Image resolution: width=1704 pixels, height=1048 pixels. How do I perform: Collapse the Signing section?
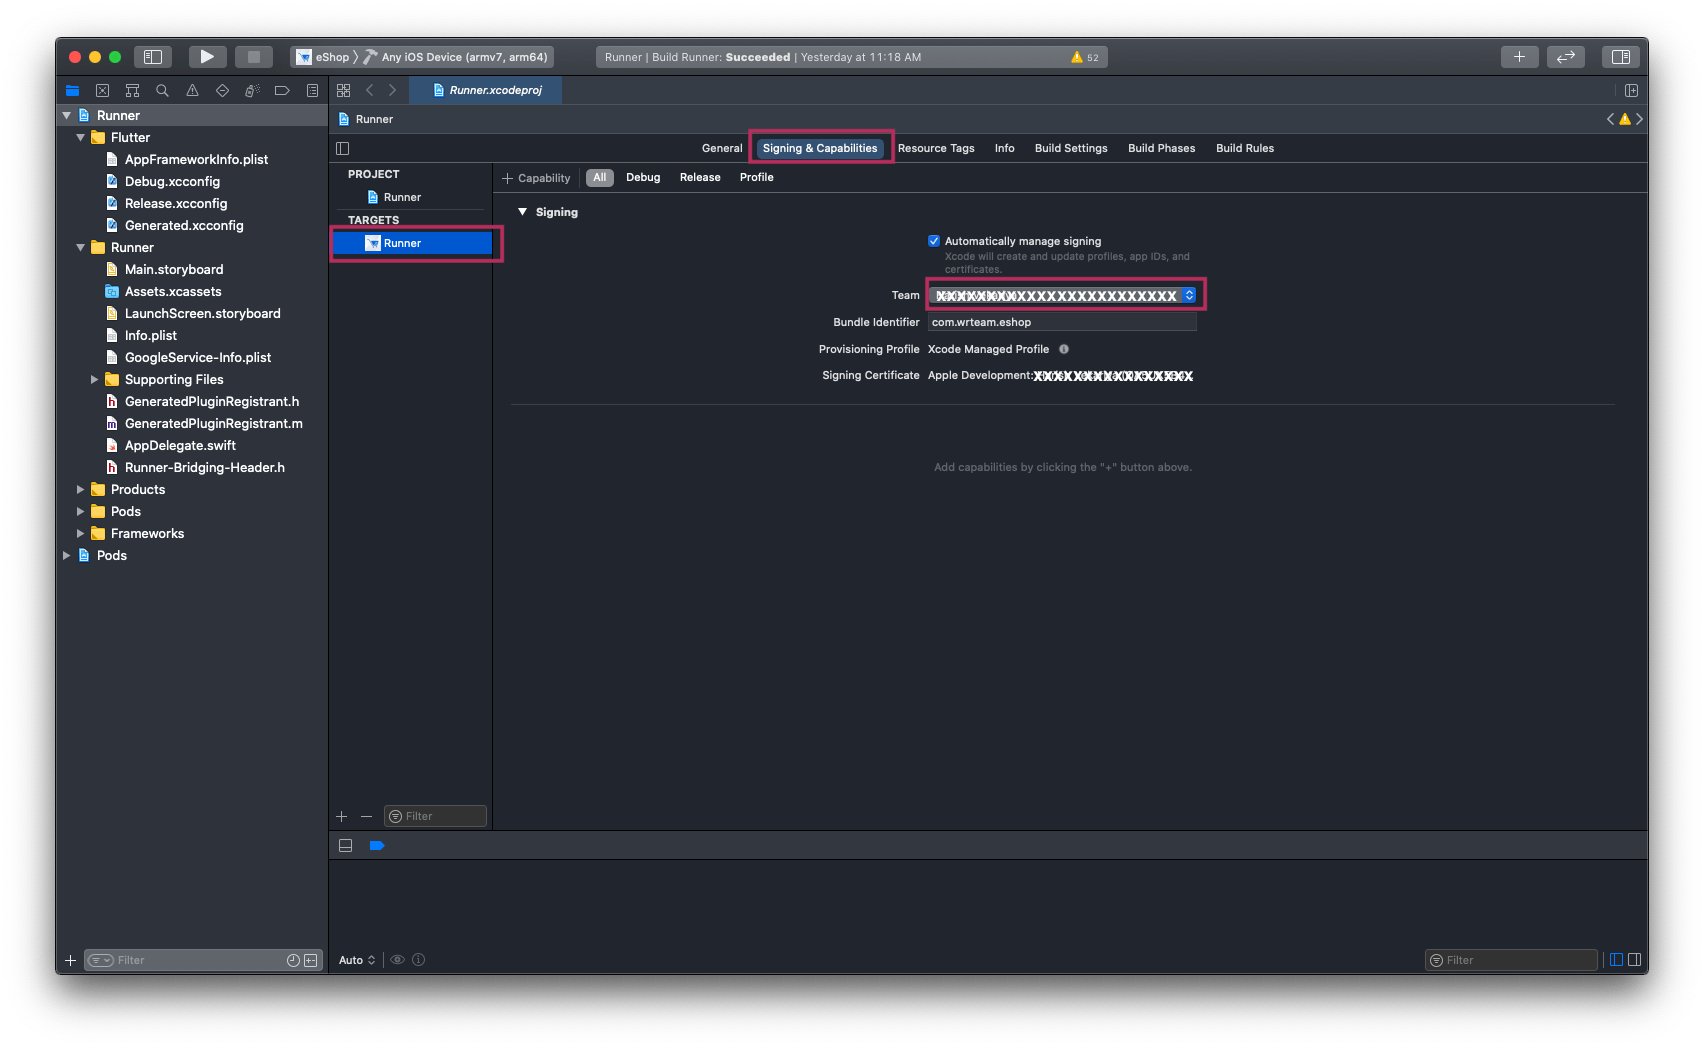pyautogui.click(x=522, y=212)
